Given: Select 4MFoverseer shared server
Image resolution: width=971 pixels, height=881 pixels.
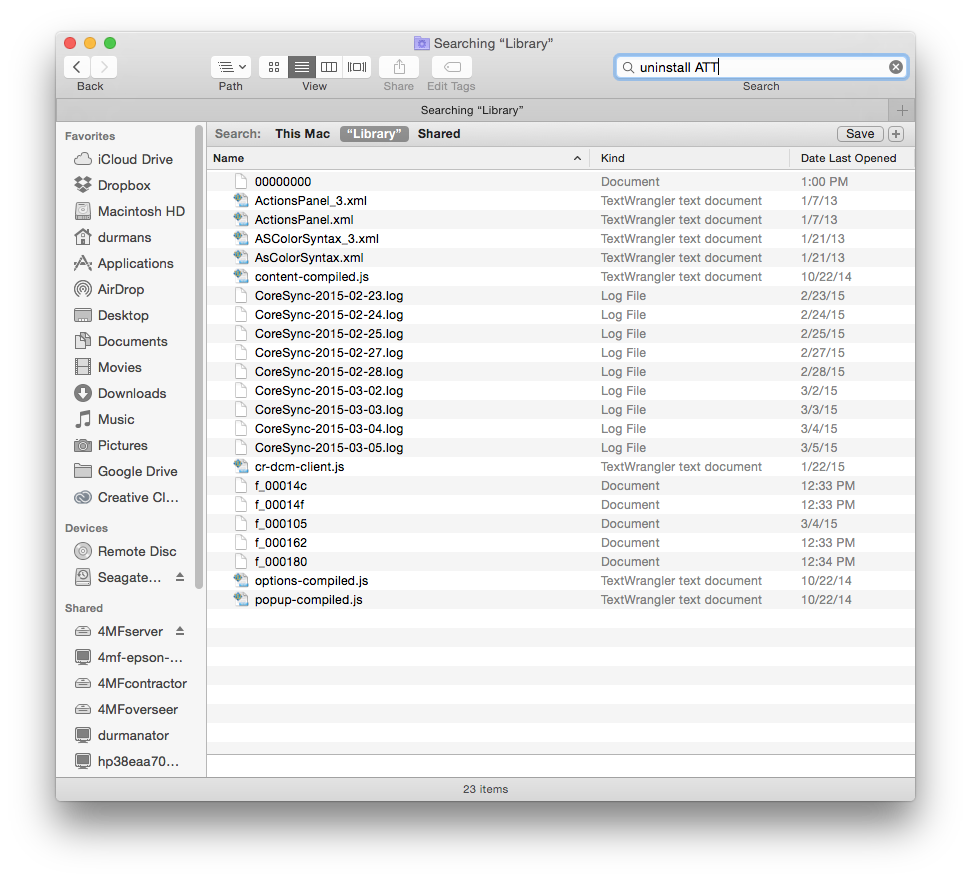Looking at the screenshot, I should pos(126,709).
